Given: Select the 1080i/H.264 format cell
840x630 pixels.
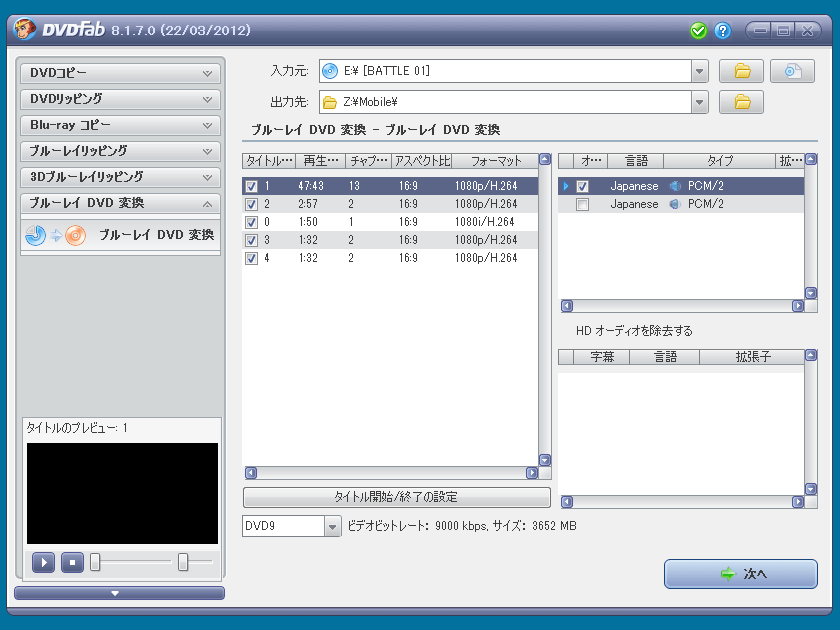Looking at the screenshot, I should [485, 222].
